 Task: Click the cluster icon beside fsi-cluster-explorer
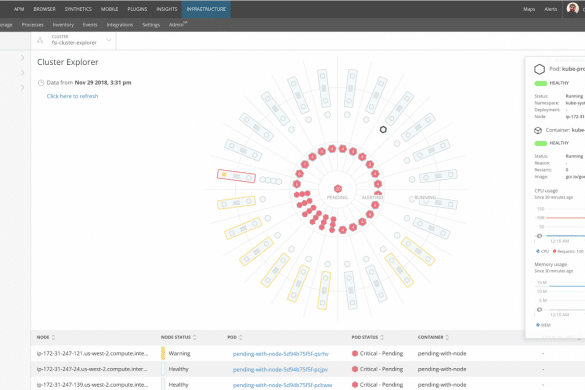coord(40,40)
